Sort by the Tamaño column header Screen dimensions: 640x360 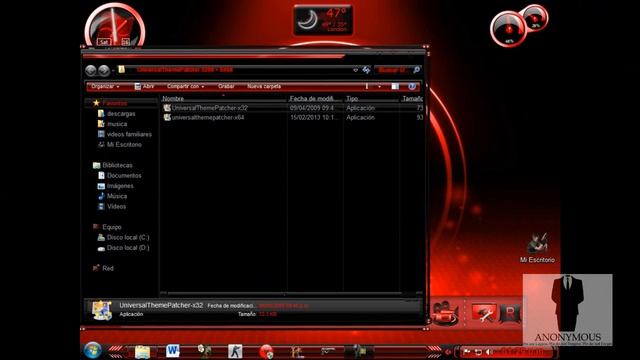point(411,98)
